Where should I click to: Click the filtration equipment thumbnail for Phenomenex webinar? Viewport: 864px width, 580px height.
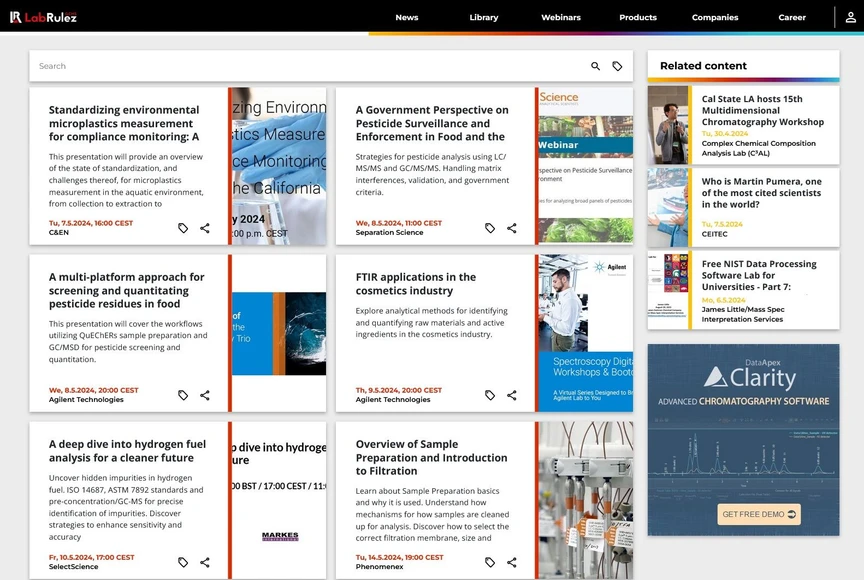[x=586, y=500]
